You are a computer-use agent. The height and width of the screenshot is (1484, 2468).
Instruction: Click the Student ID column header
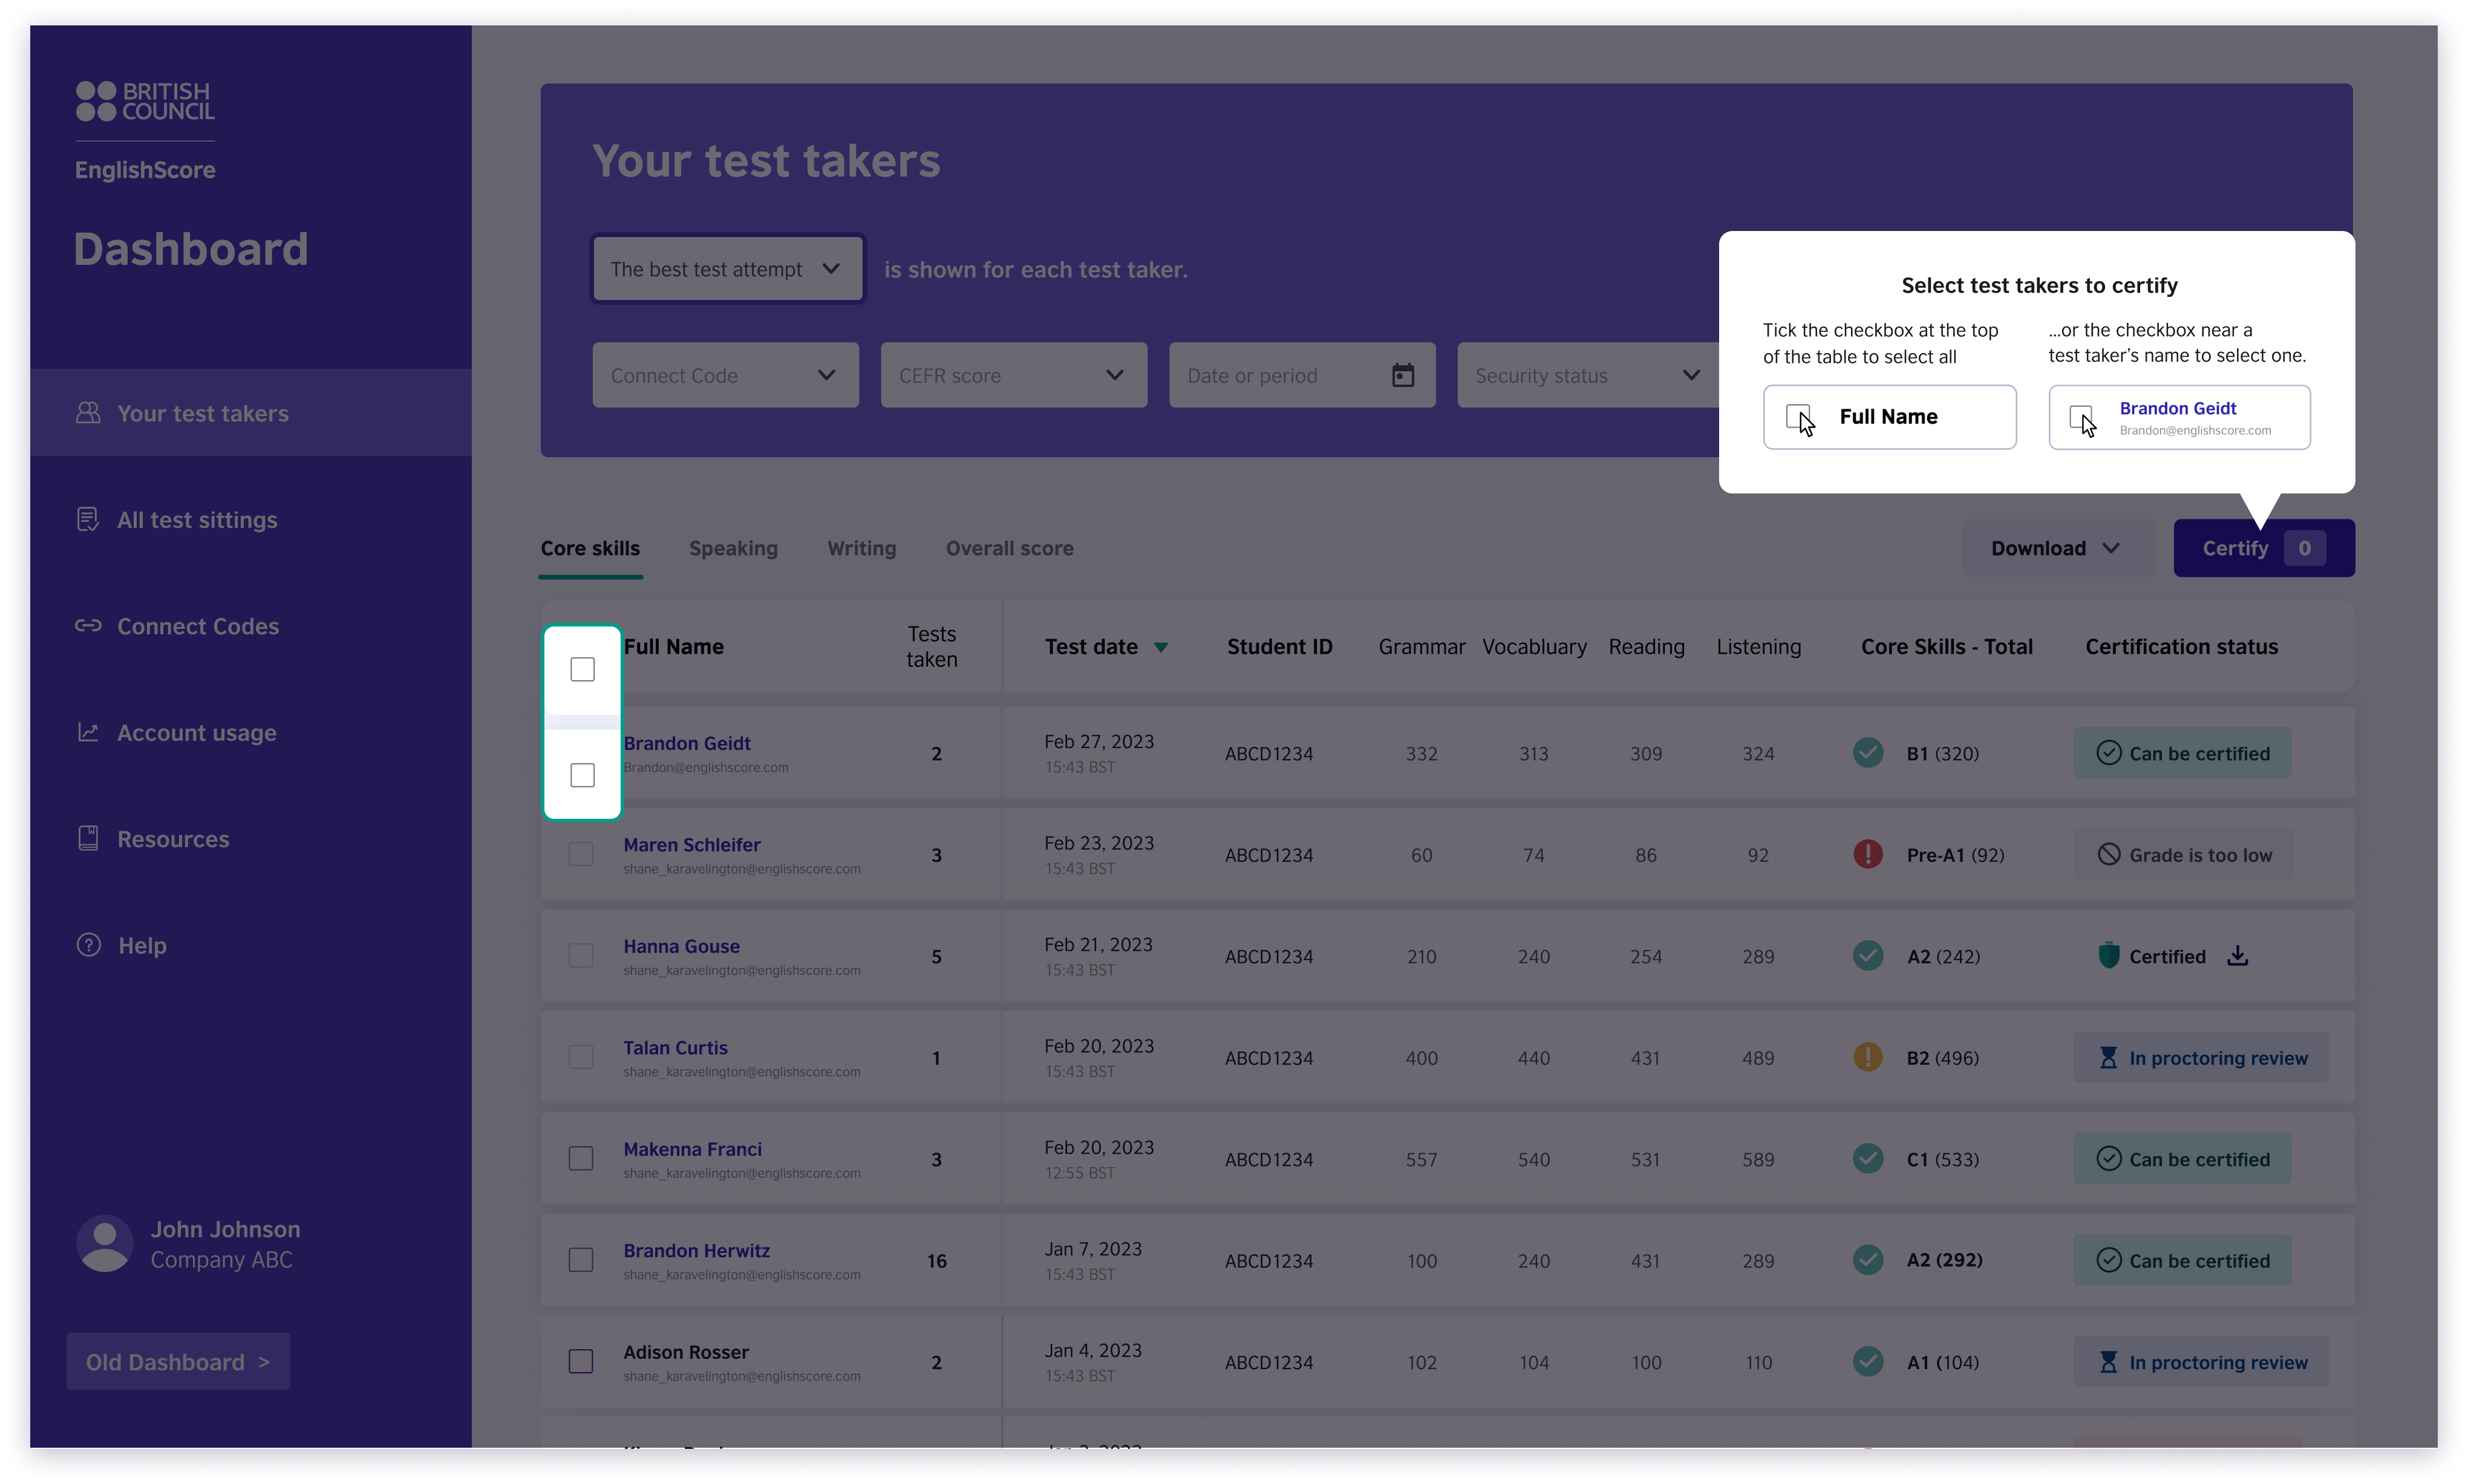(1279, 647)
